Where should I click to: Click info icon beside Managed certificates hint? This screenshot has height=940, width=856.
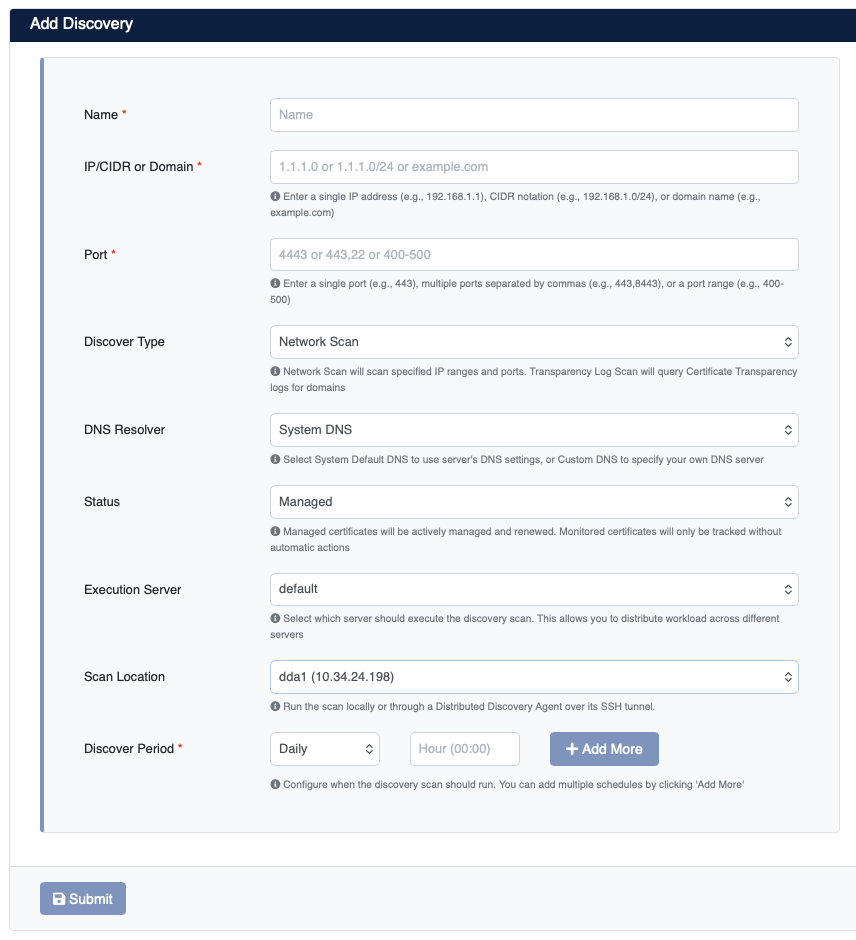click(x=275, y=531)
